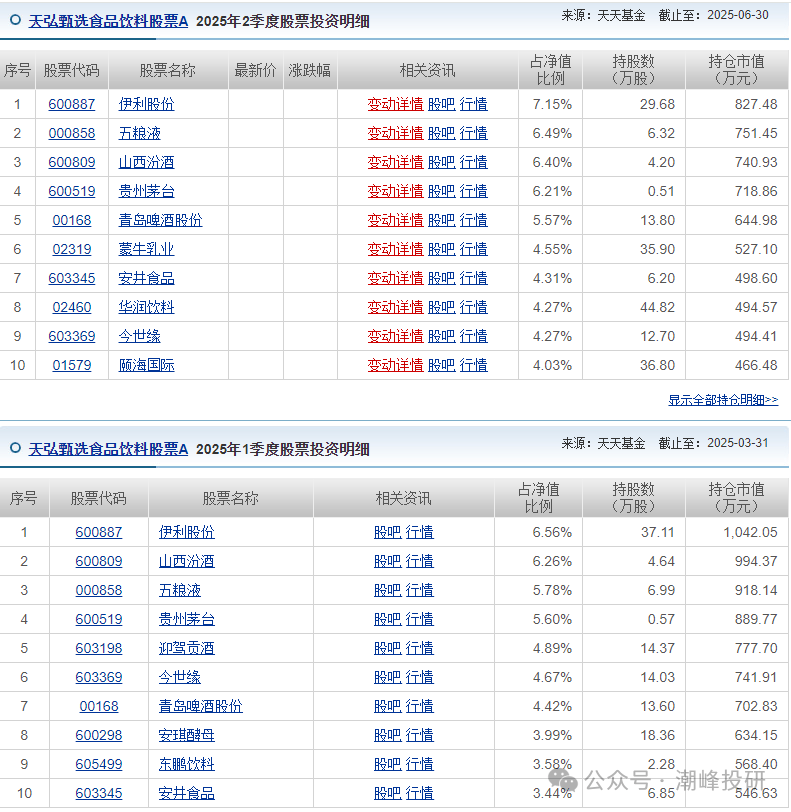791x812 pixels.
Task: Open 行情 for 东鹏饮料
Action: tap(420, 764)
